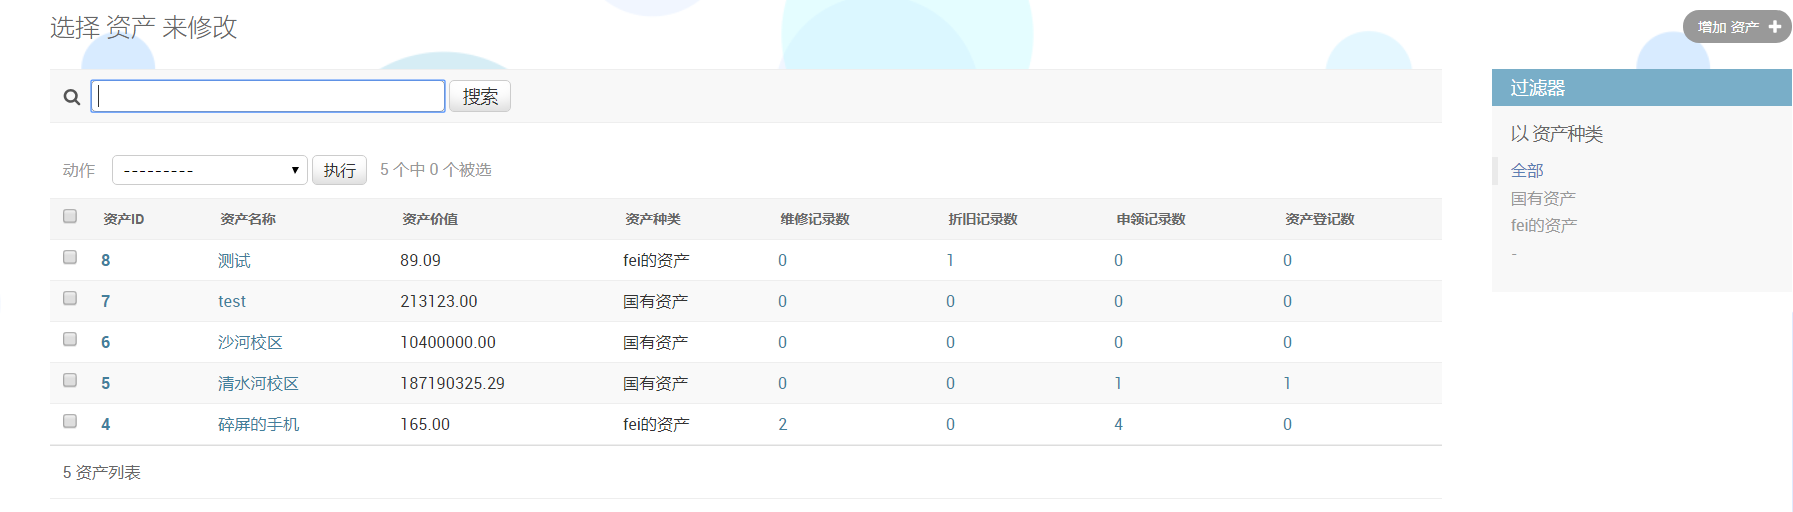Open asset ID 7 link
Viewport: 1793px width, 512px height.
[x=106, y=301]
